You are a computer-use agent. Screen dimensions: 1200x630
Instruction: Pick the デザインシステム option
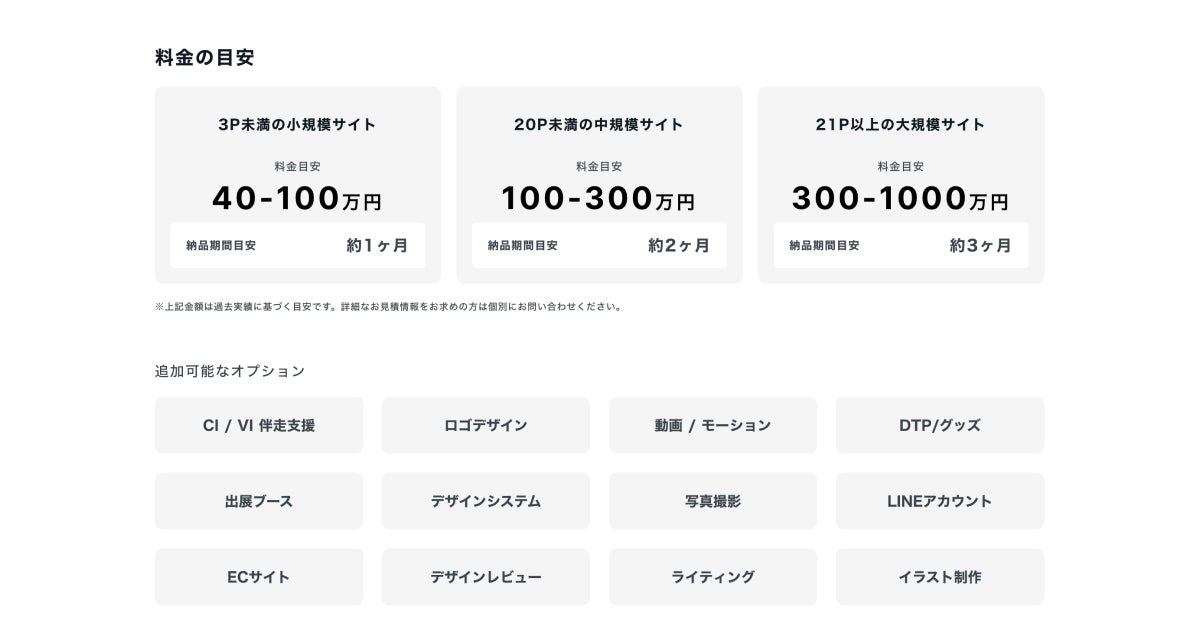click(486, 501)
